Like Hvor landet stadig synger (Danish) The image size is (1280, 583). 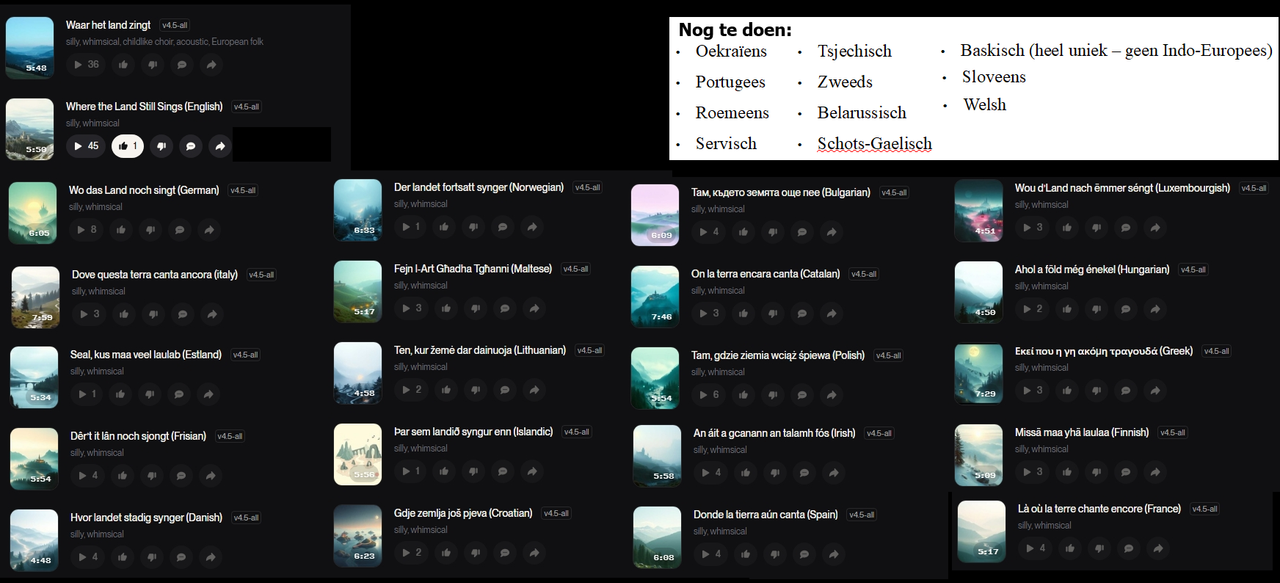tap(121, 557)
